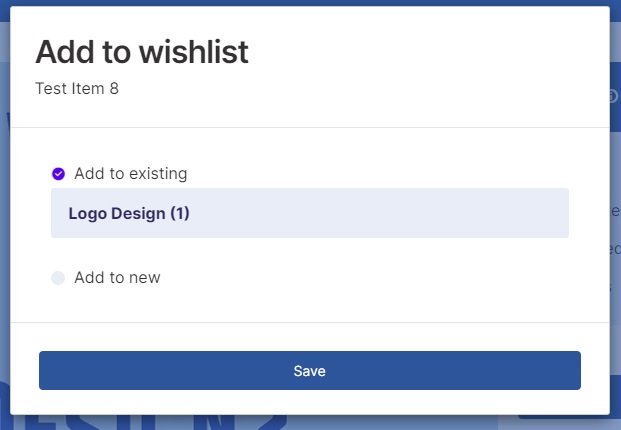Select the "Add to existing" radio button

pos(58,174)
